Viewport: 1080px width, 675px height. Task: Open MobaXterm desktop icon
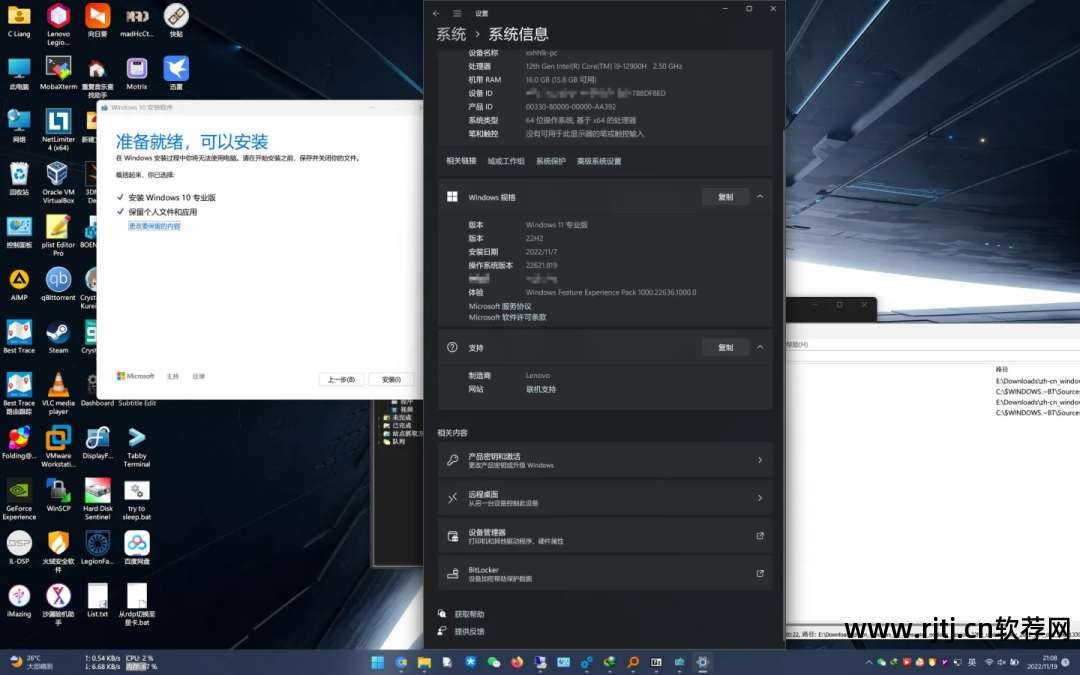pyautogui.click(x=58, y=73)
